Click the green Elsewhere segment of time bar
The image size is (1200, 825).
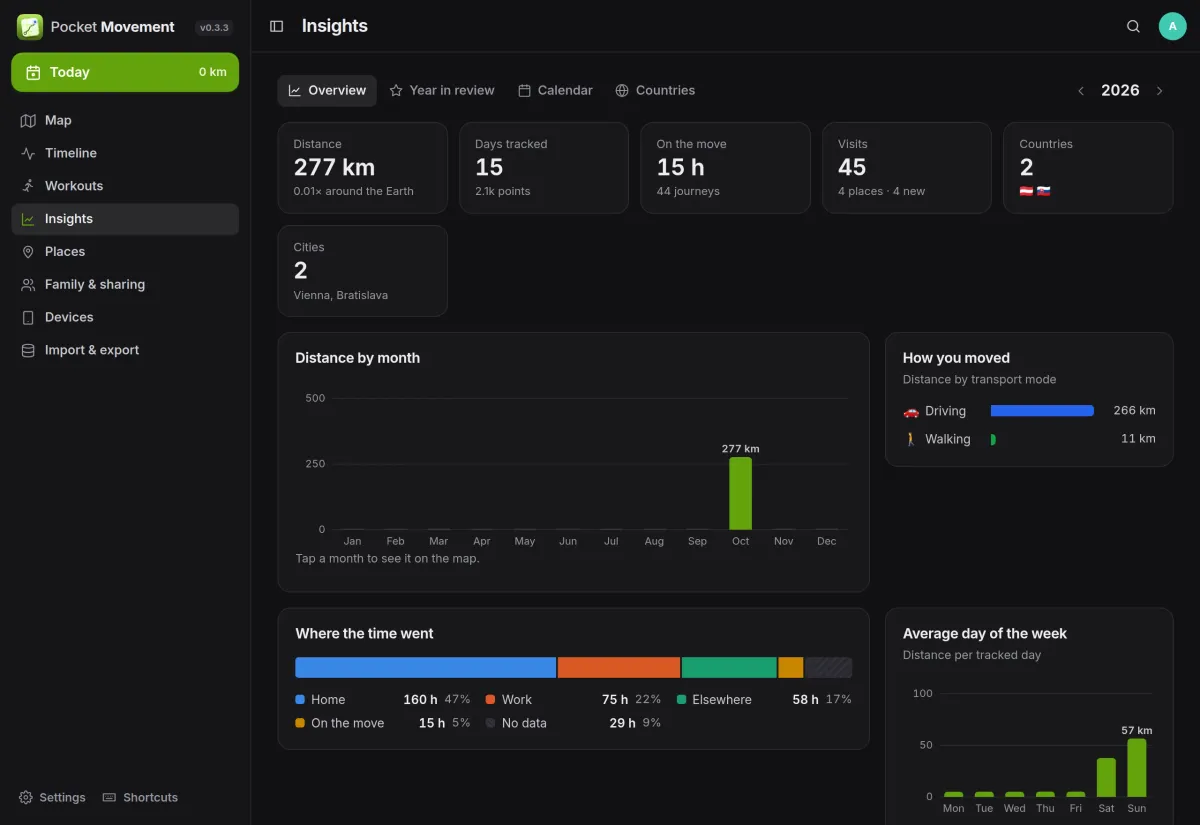(x=729, y=667)
